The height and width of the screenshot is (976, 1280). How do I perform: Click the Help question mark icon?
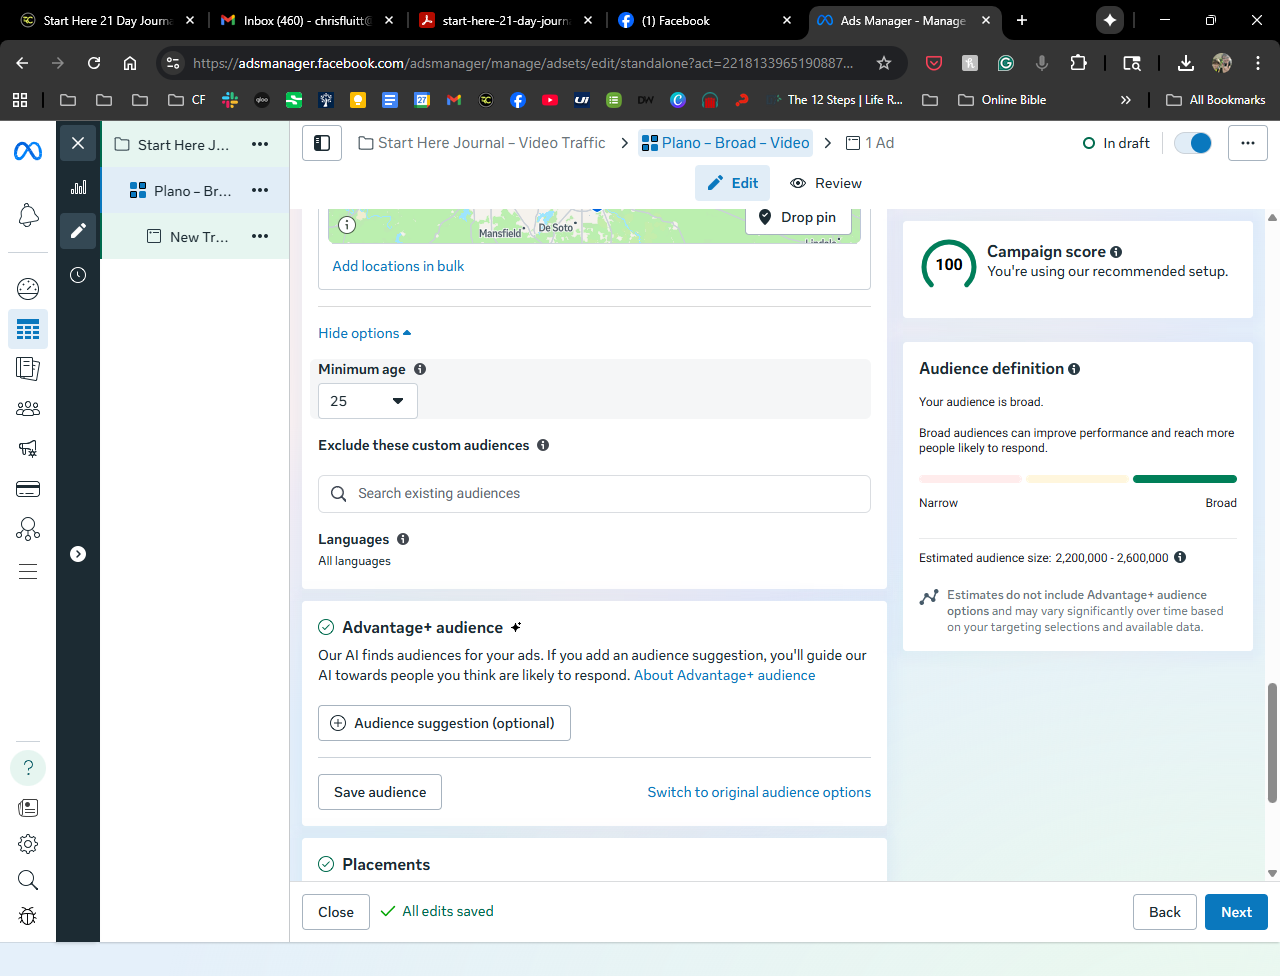coord(28,768)
